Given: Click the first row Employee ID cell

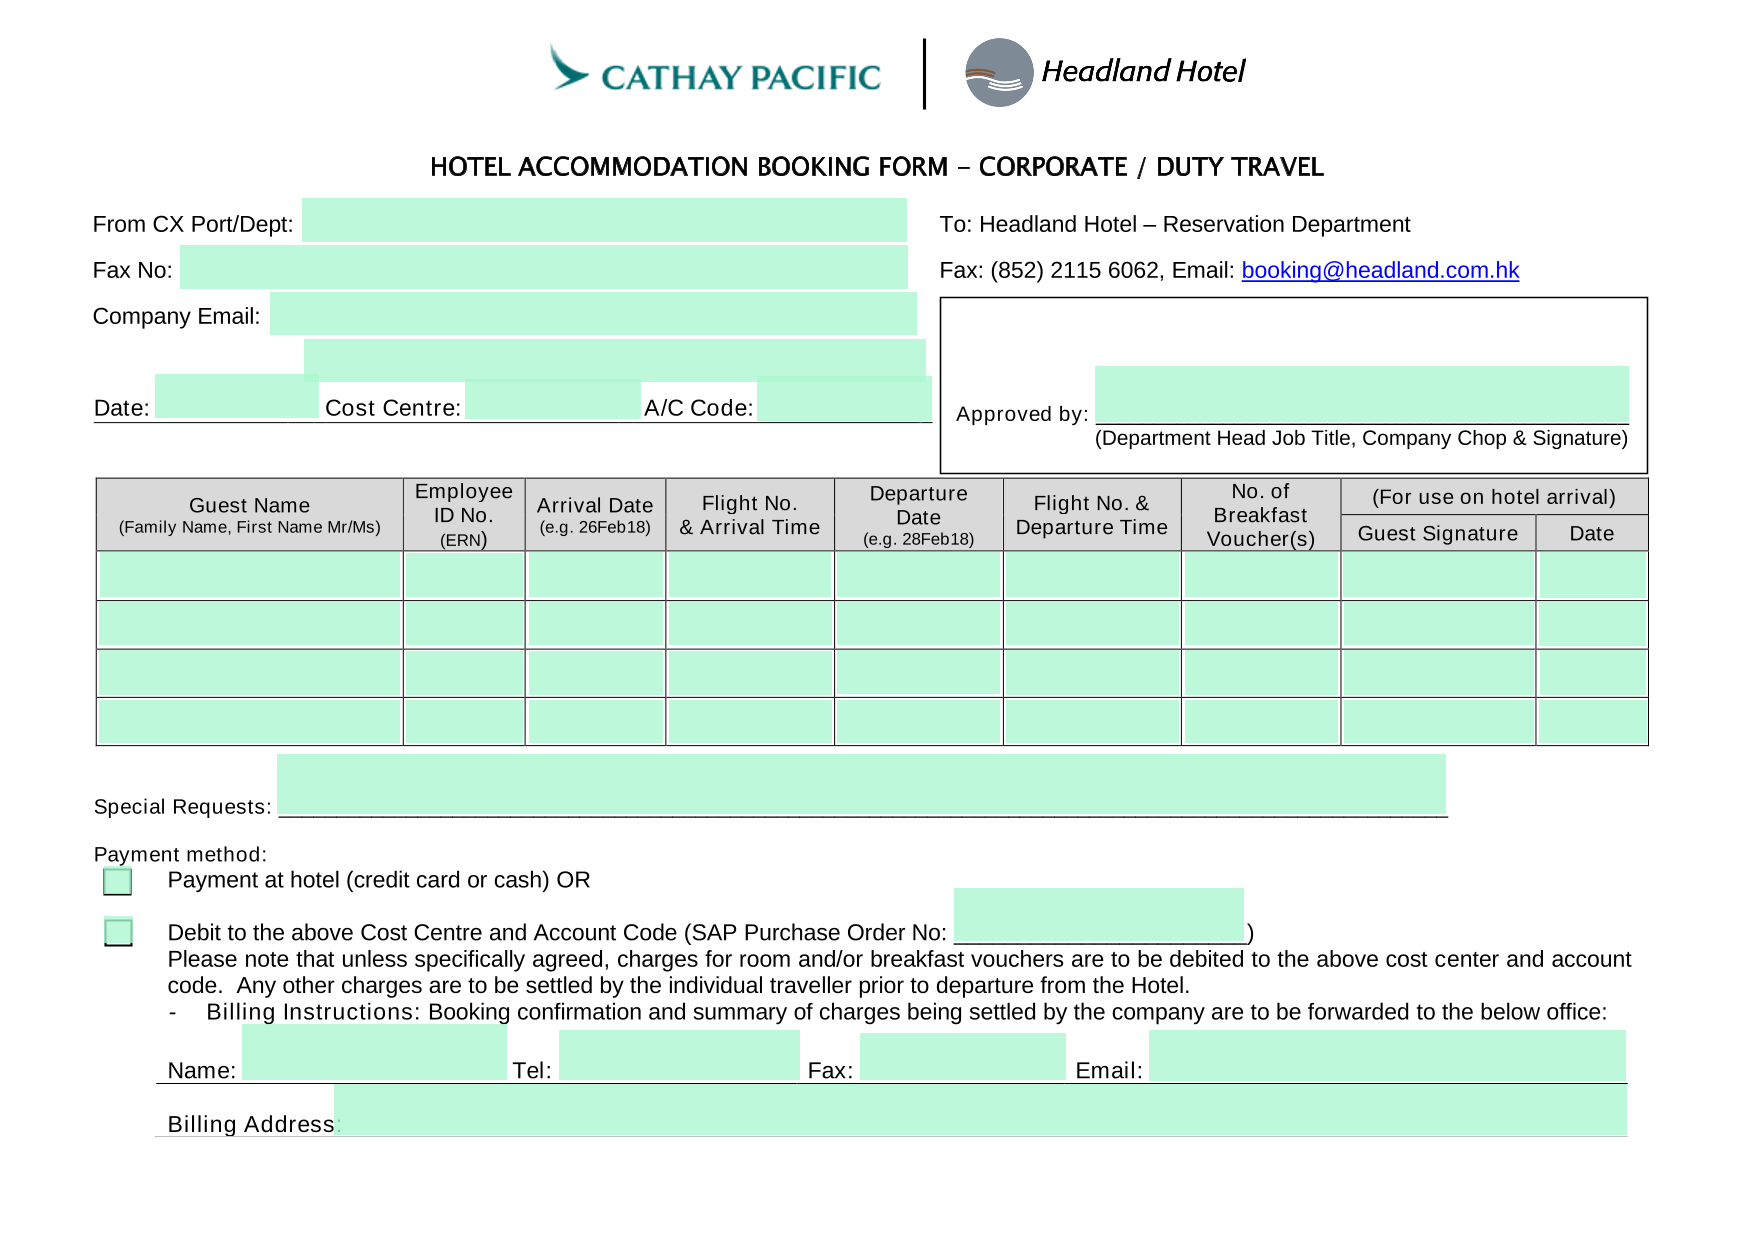Looking at the screenshot, I should click(464, 575).
